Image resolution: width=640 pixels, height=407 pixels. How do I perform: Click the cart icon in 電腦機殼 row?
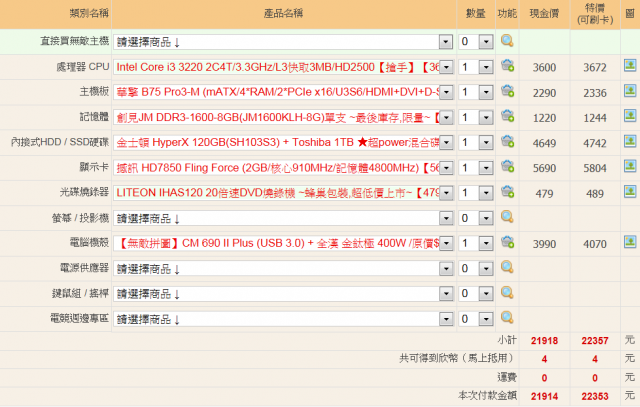point(507,242)
